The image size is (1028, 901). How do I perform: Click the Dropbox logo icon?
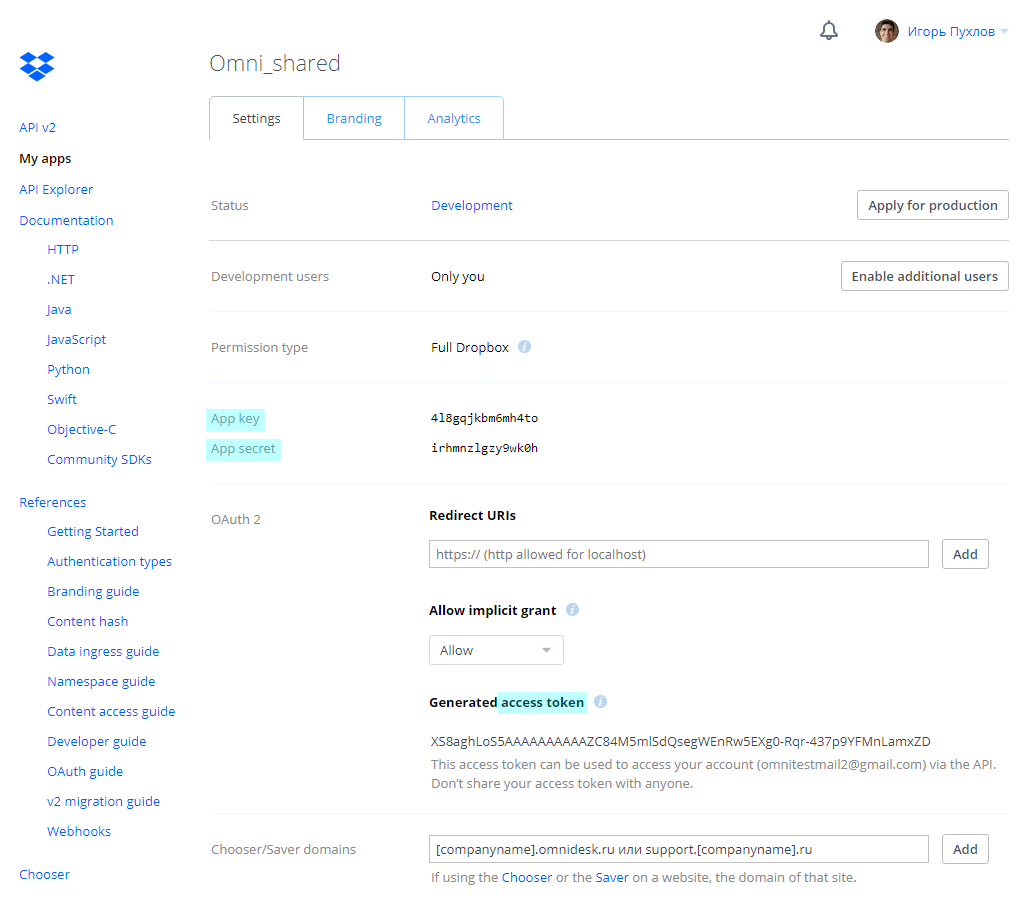[x=37, y=66]
